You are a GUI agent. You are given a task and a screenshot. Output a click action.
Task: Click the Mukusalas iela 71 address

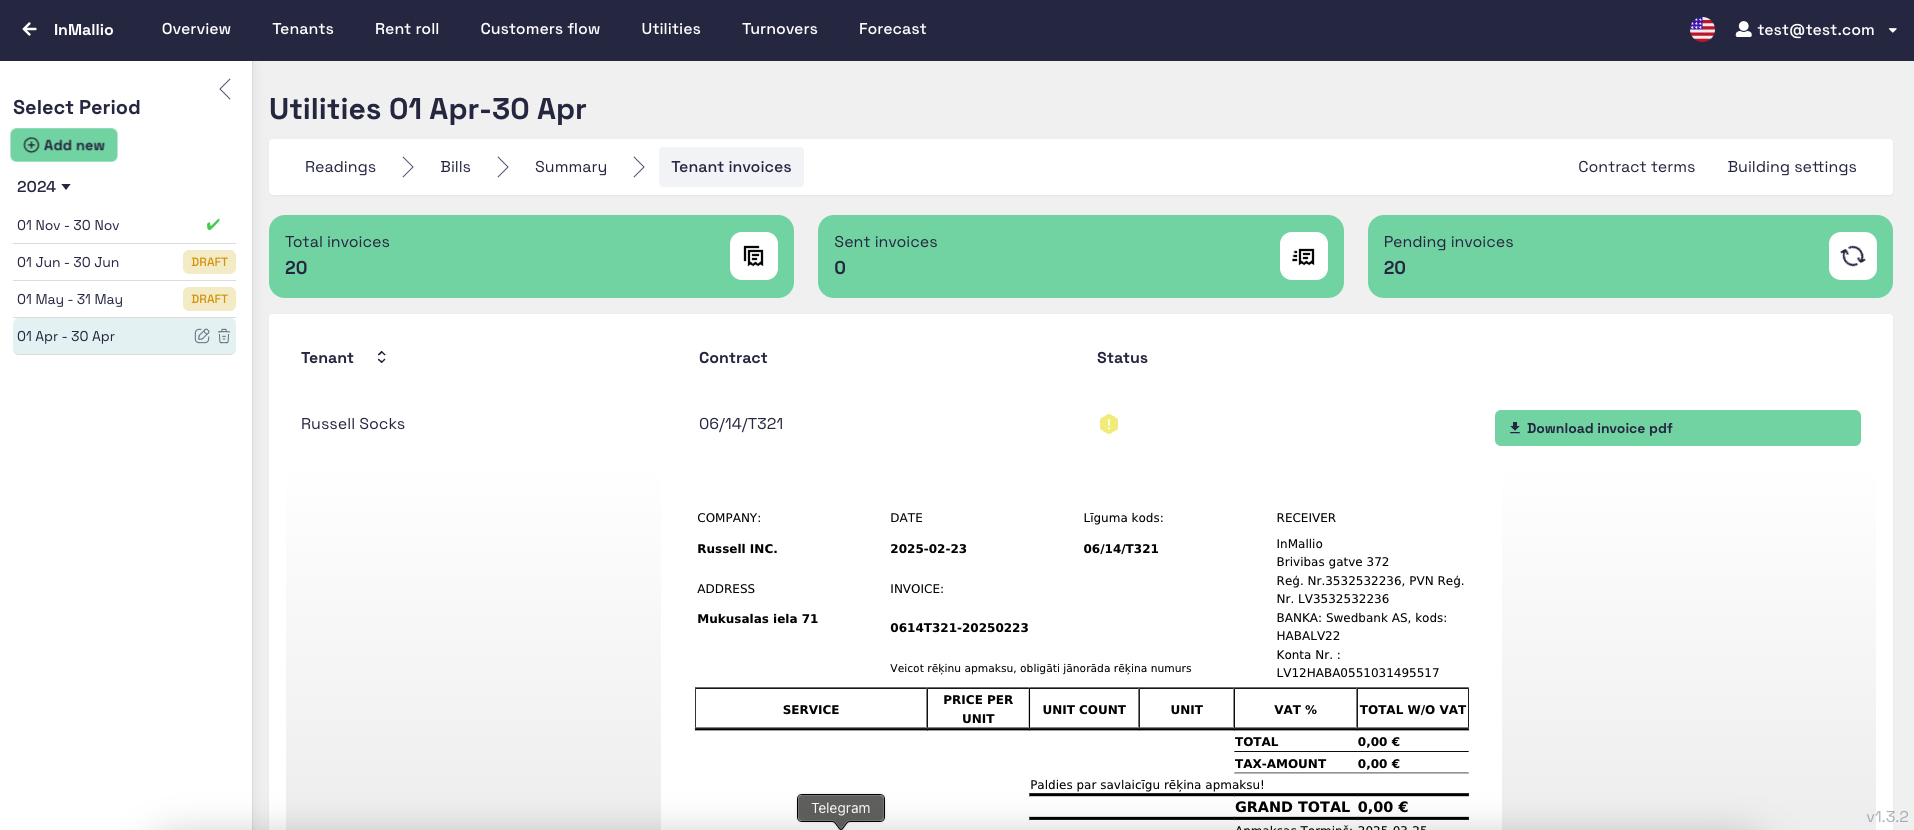[757, 619]
